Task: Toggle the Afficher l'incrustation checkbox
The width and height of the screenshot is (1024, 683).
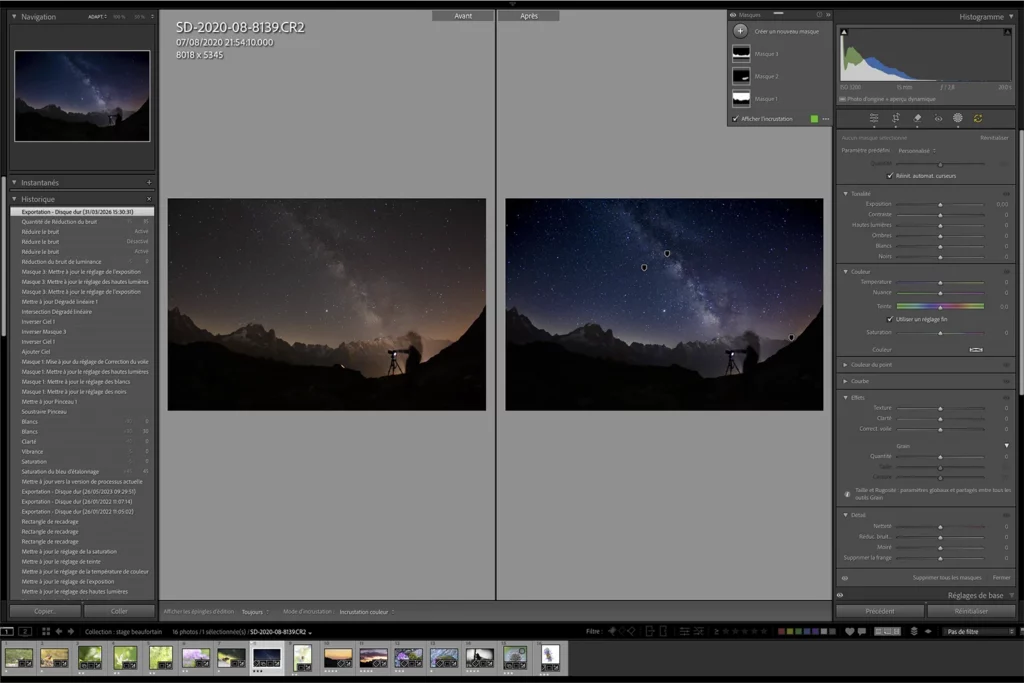Action: pos(735,119)
